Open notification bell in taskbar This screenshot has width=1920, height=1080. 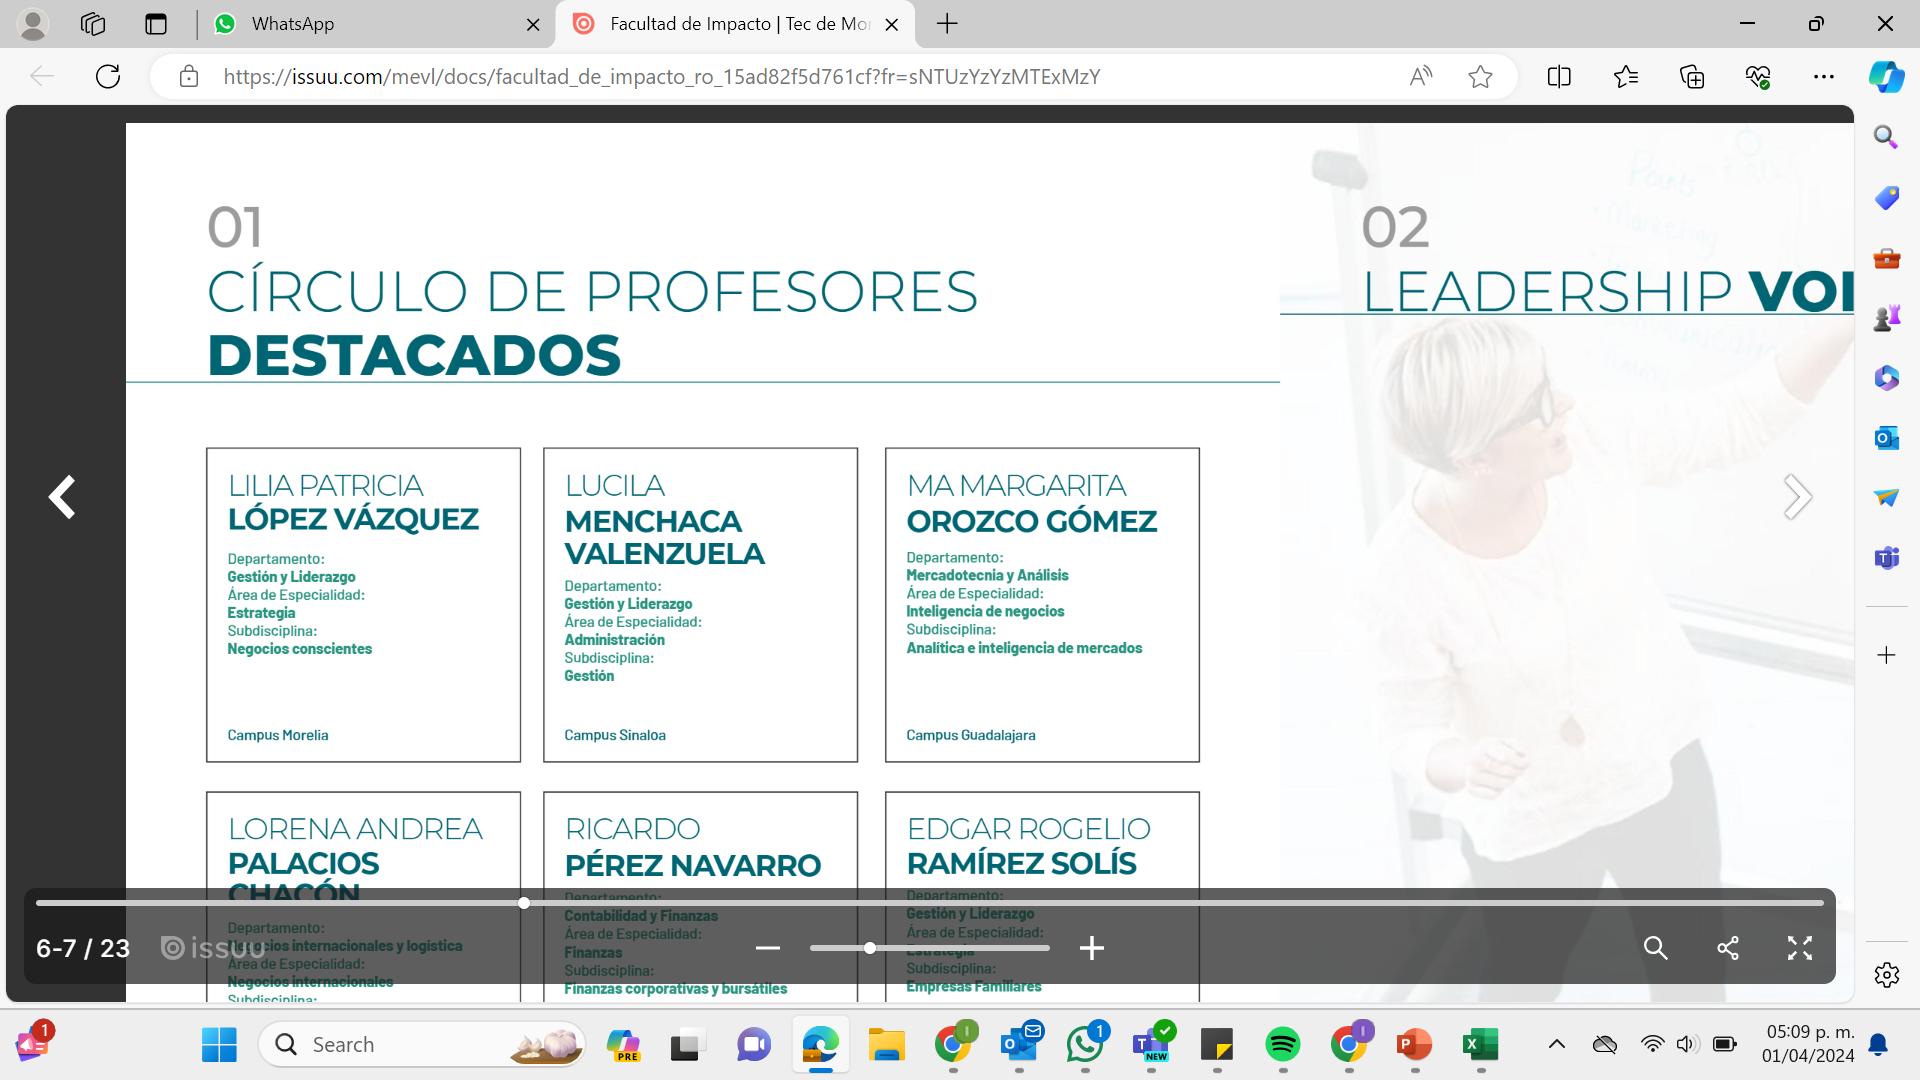point(1879,1045)
